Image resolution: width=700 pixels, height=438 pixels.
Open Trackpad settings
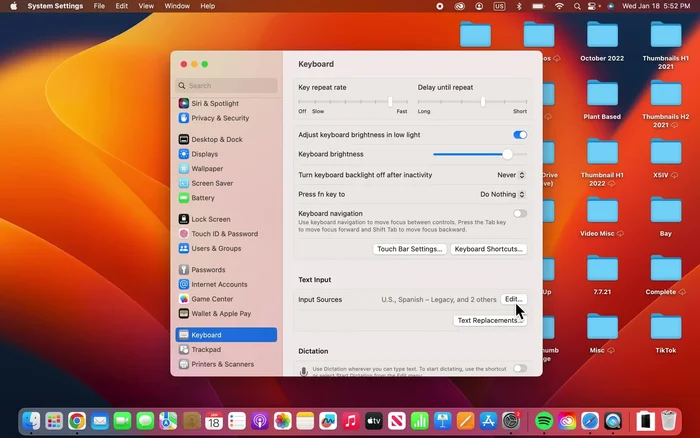[x=206, y=350]
